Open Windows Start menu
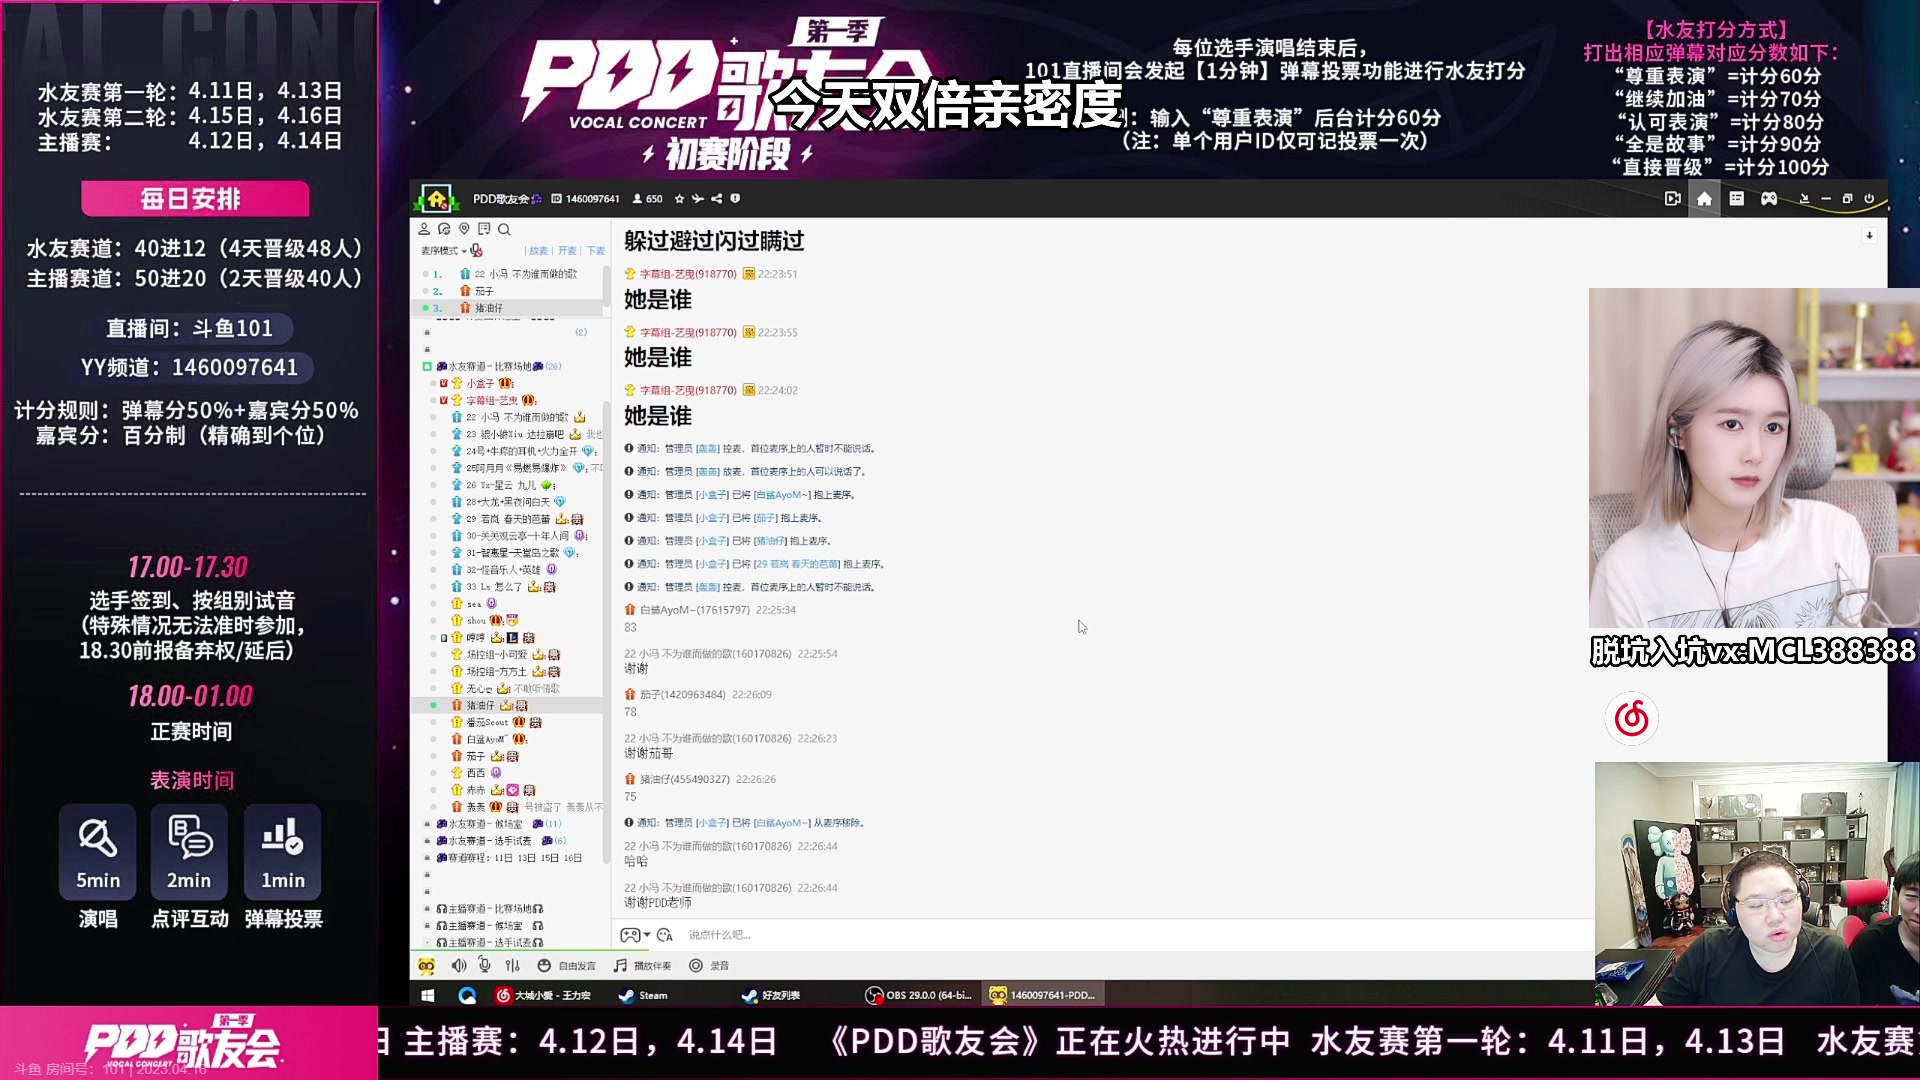1920x1080 pixels. tap(428, 995)
